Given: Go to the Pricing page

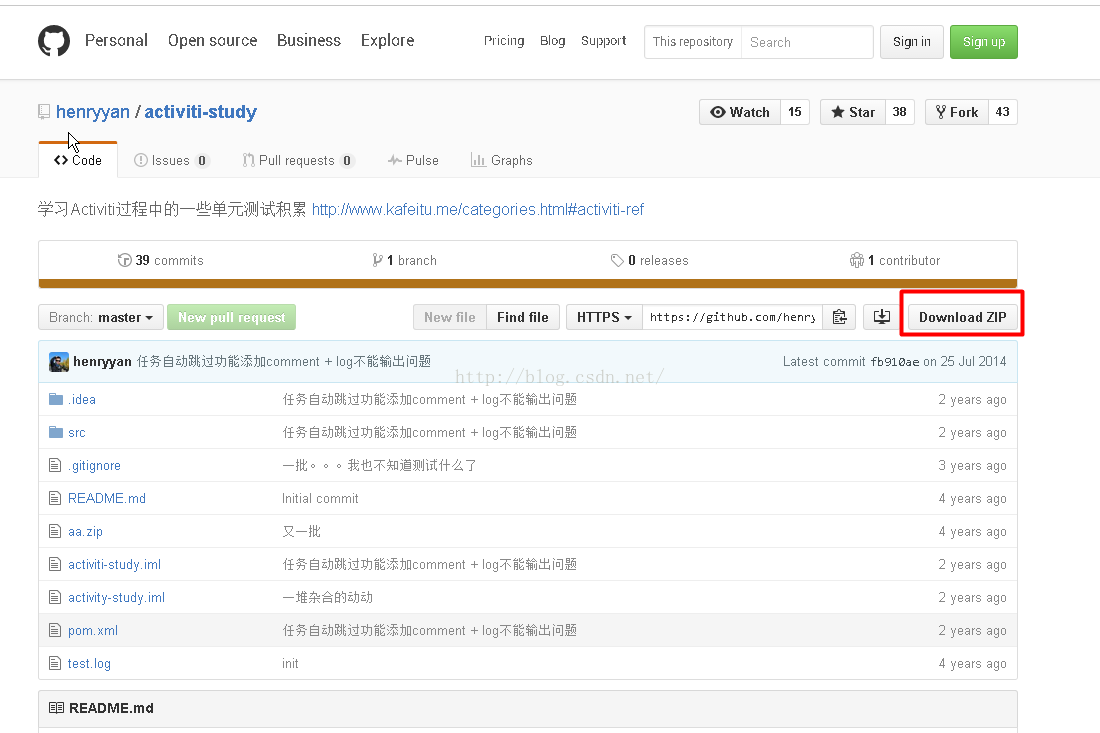Looking at the screenshot, I should point(504,41).
